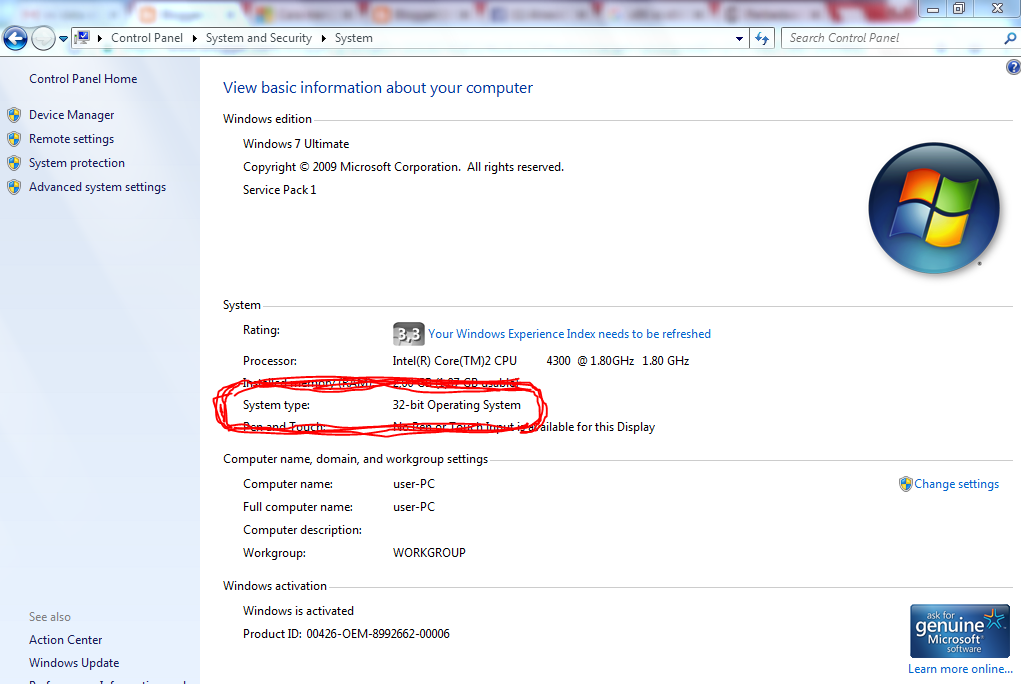Refresh the Windows Experience Index via its link
This screenshot has height=684, width=1021.
click(x=570, y=333)
